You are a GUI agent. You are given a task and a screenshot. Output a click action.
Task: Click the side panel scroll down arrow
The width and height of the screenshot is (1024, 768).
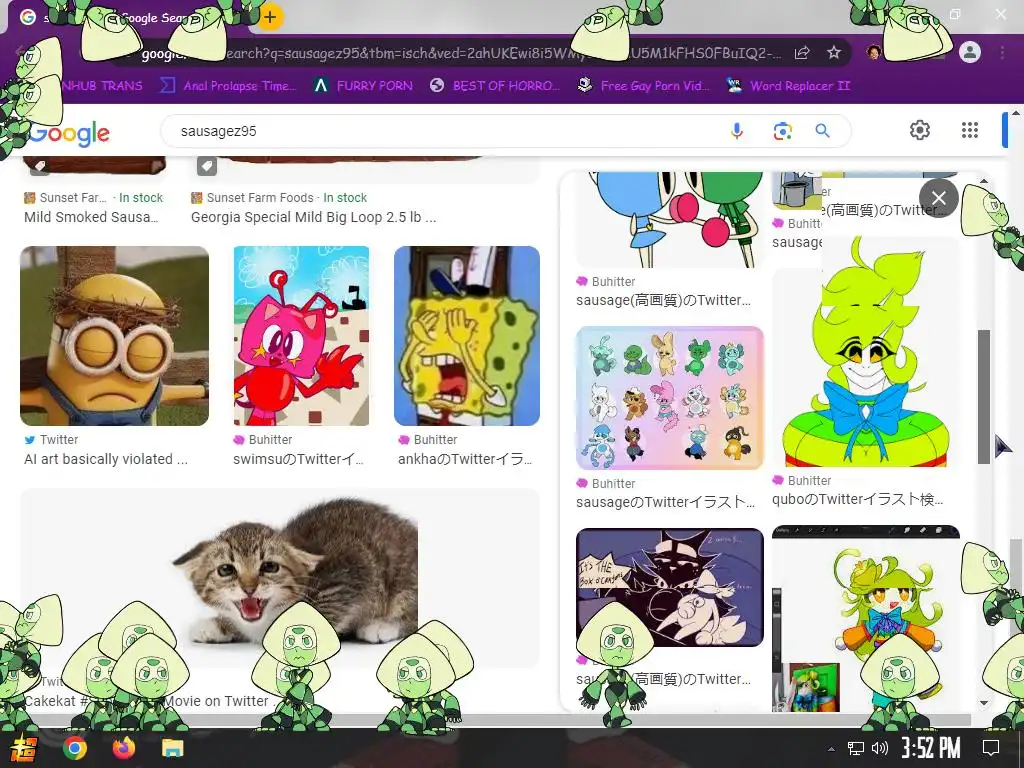(x=984, y=703)
